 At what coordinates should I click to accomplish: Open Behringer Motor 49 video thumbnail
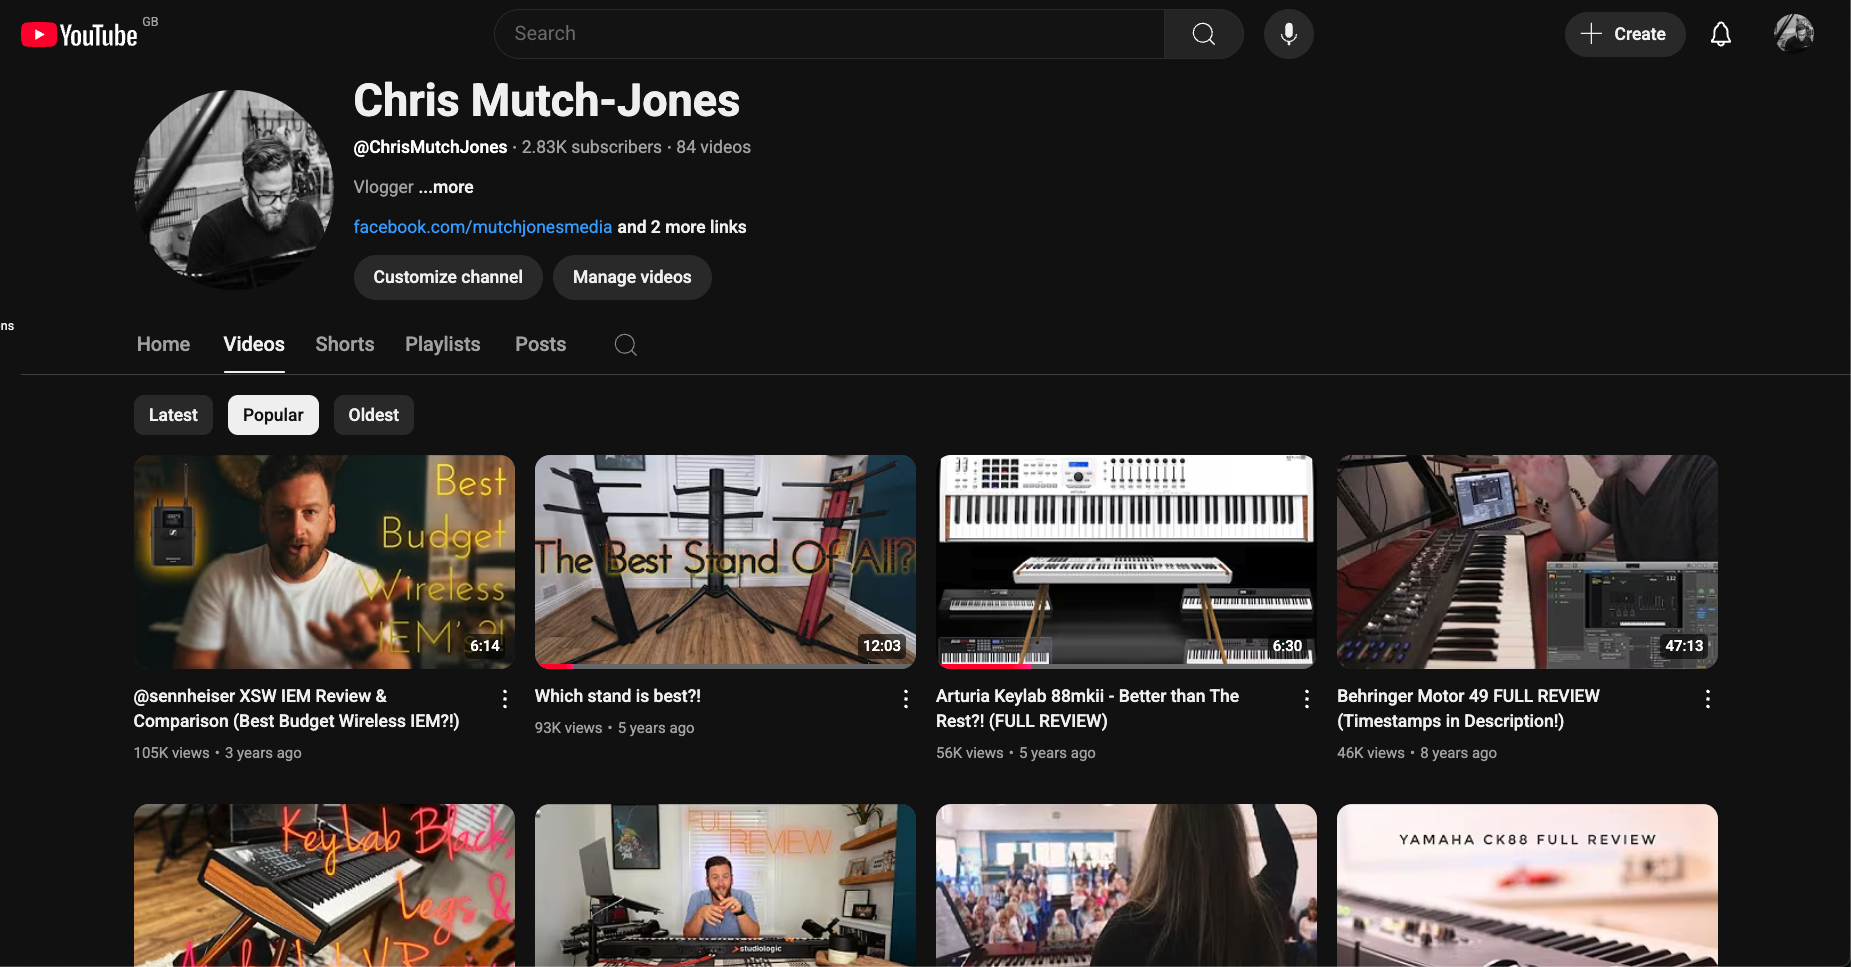click(x=1527, y=562)
